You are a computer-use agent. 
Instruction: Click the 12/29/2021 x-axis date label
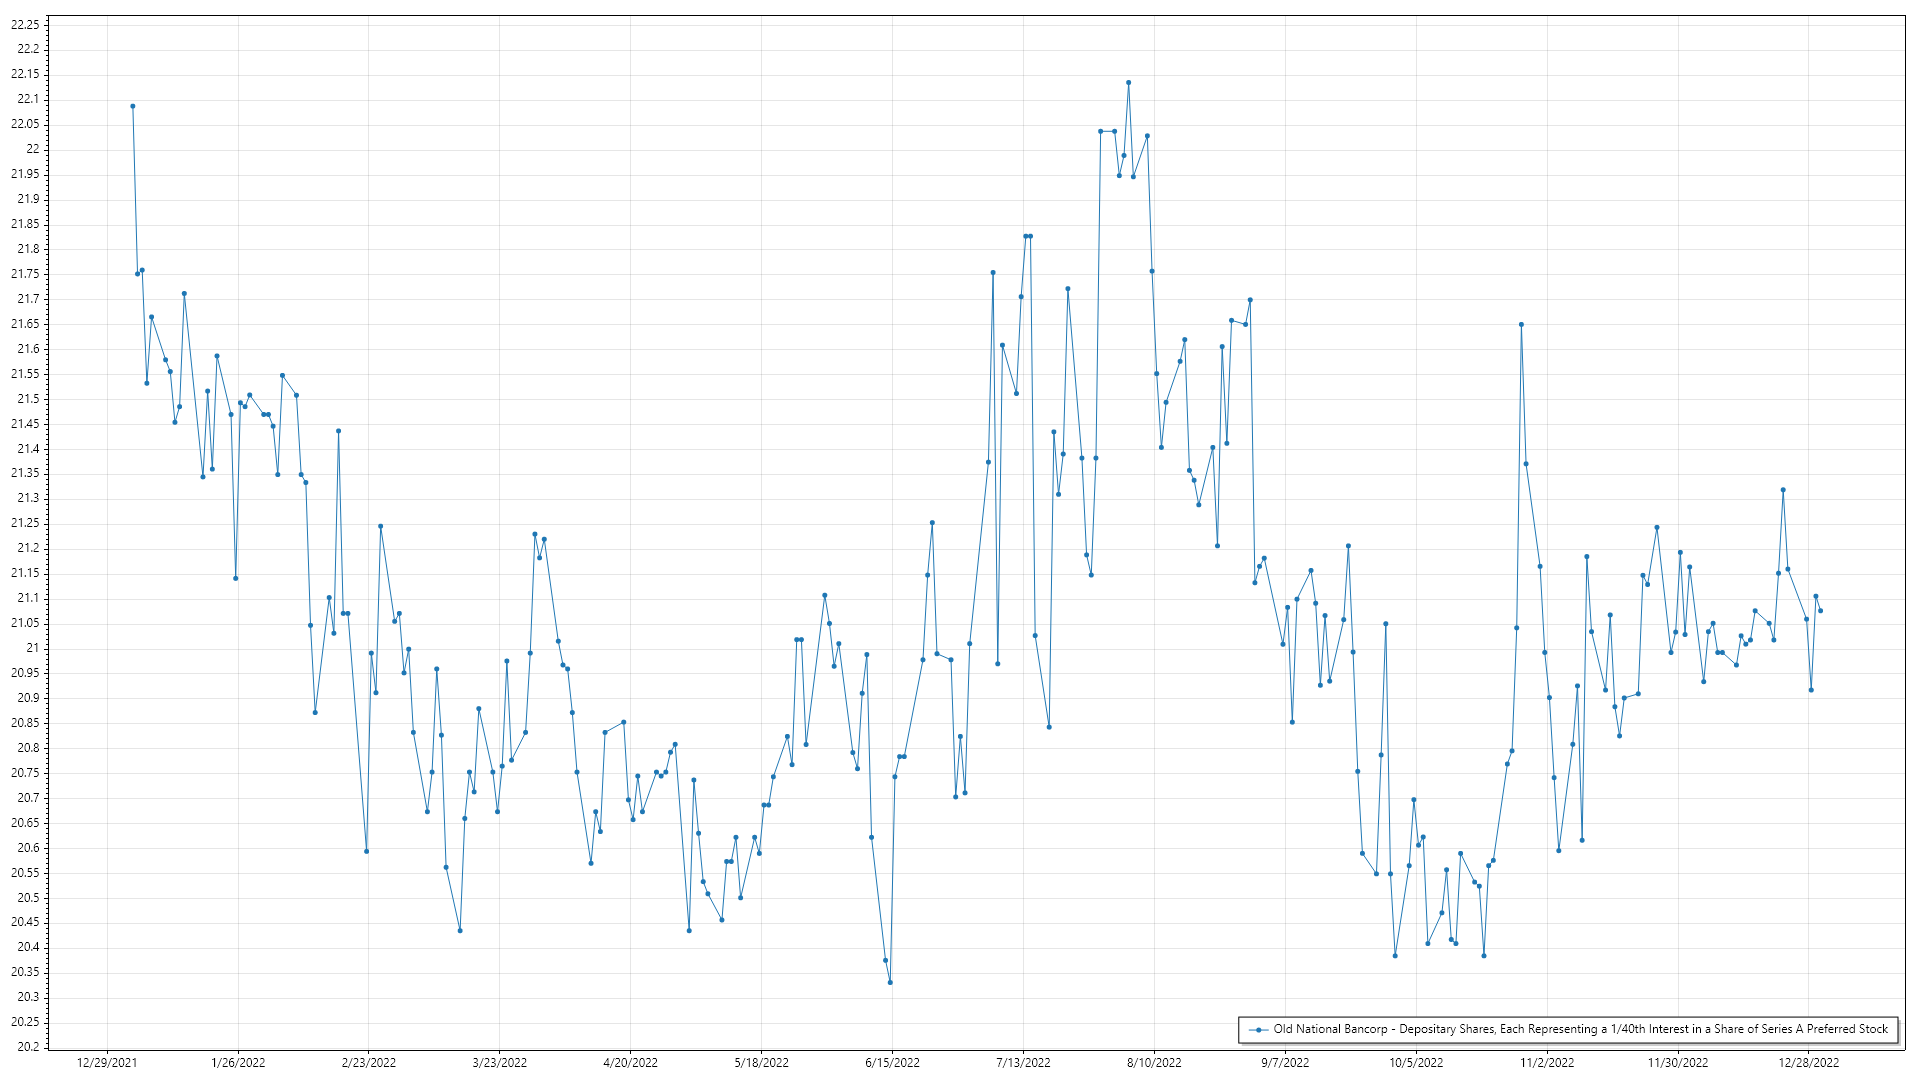[107, 1063]
